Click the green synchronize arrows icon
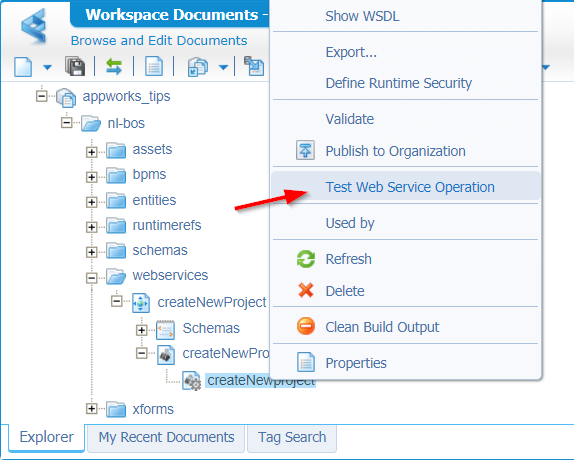This screenshot has width=574, height=460. (114, 67)
